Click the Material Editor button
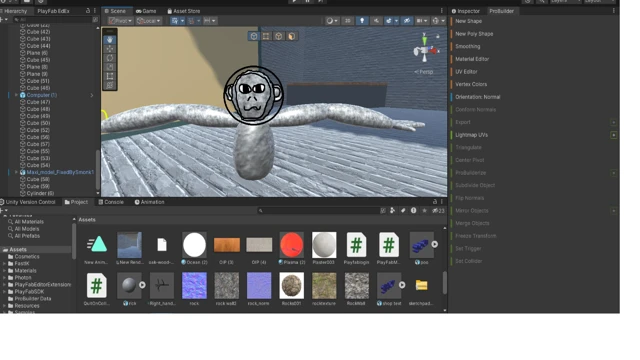This screenshot has height=360, width=640. coord(472,59)
